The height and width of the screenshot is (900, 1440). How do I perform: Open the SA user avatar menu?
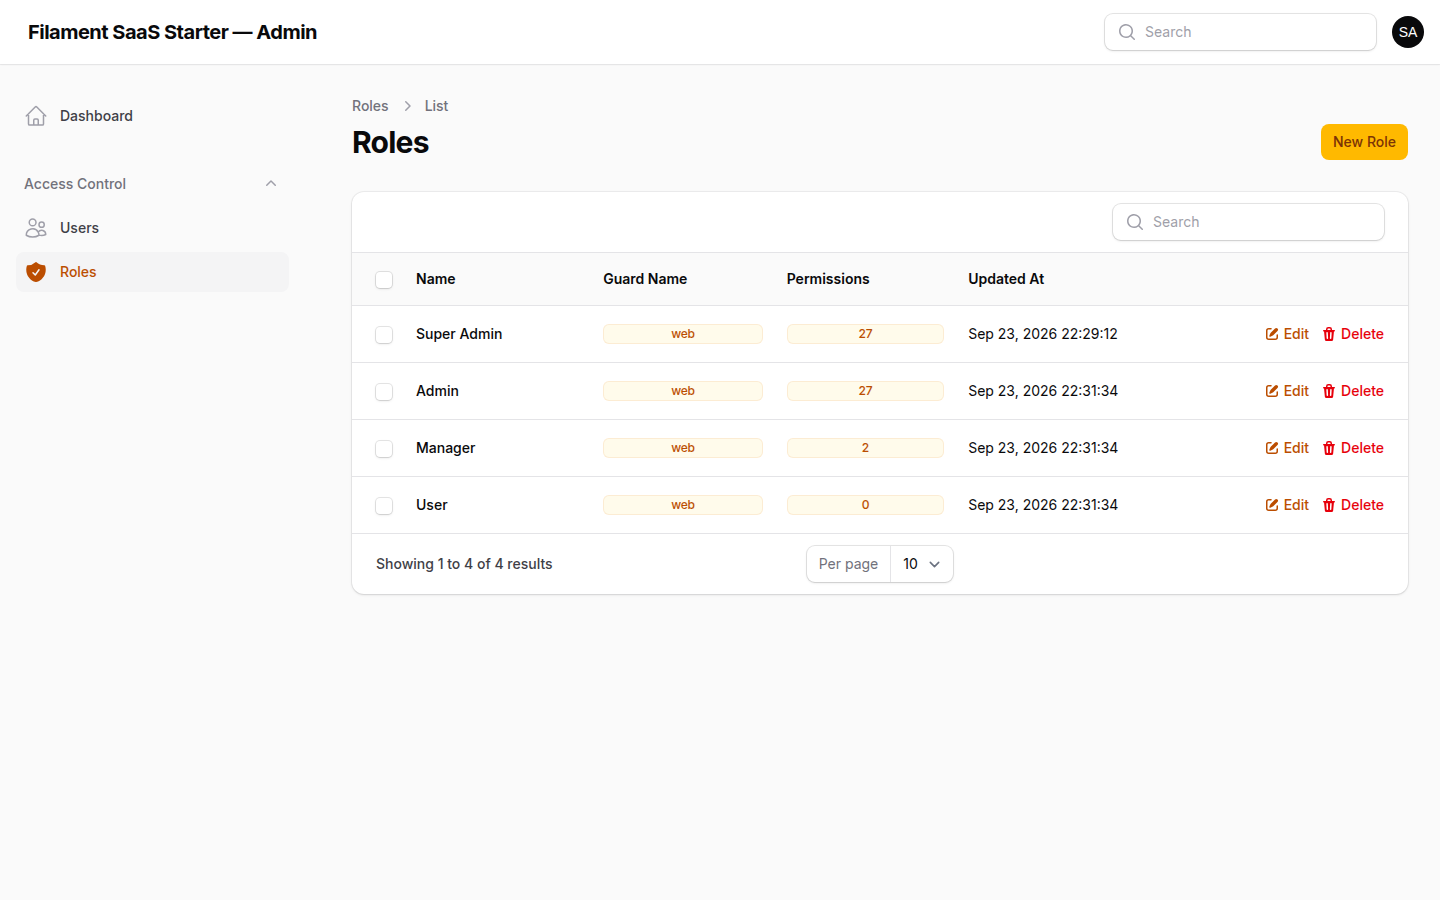click(1408, 32)
